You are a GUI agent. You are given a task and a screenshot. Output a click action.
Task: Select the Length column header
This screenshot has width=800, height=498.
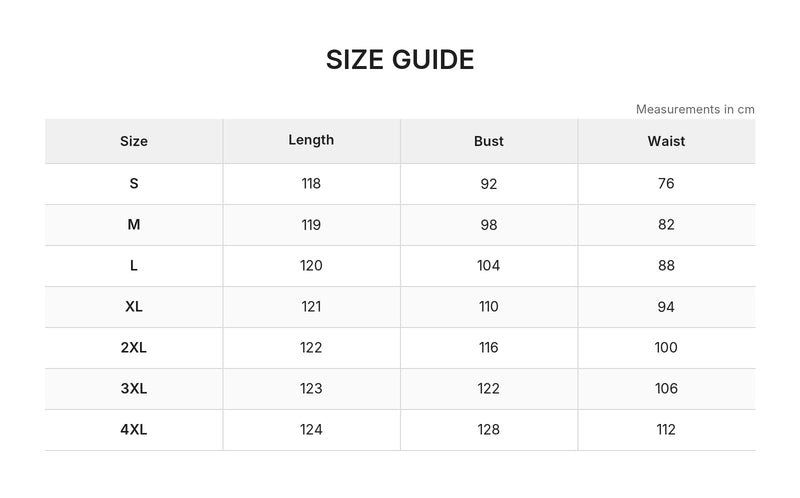pos(311,140)
